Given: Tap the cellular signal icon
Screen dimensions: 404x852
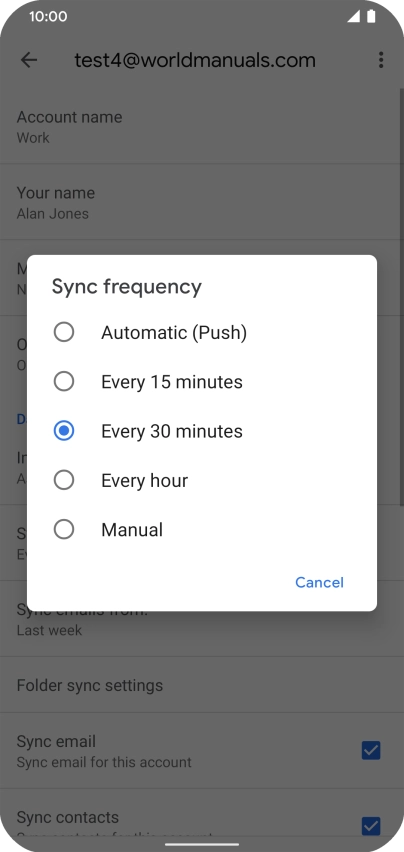Looking at the screenshot, I should click(354, 16).
